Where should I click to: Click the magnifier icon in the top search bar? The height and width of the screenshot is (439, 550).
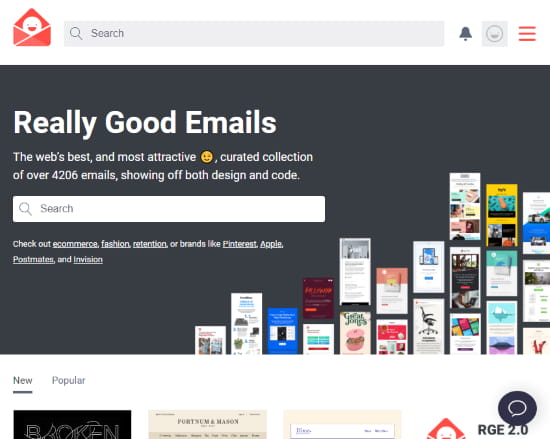76,33
